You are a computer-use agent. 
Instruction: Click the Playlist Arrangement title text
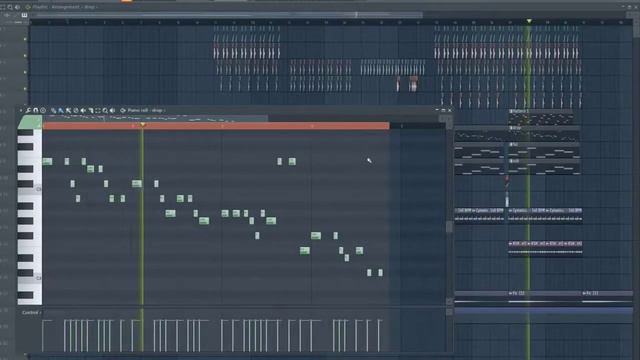coord(65,7)
